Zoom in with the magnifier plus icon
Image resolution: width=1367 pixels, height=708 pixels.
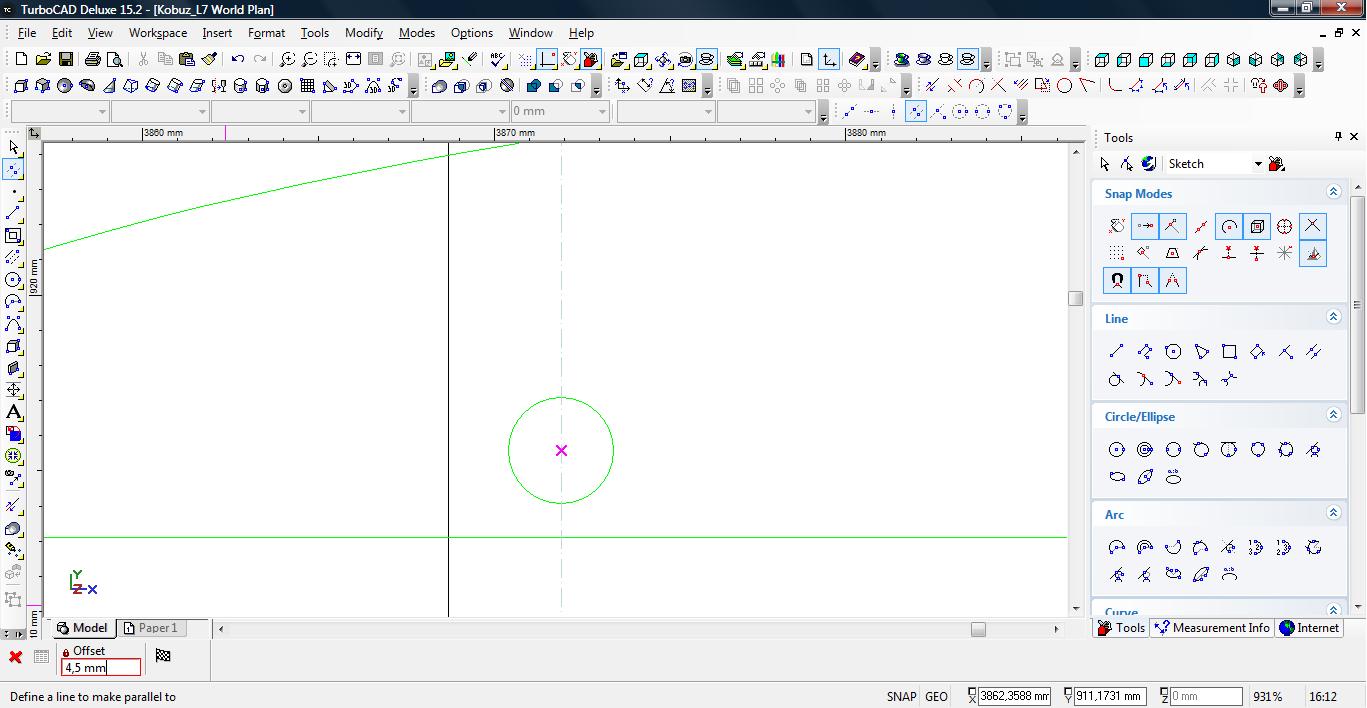287,60
